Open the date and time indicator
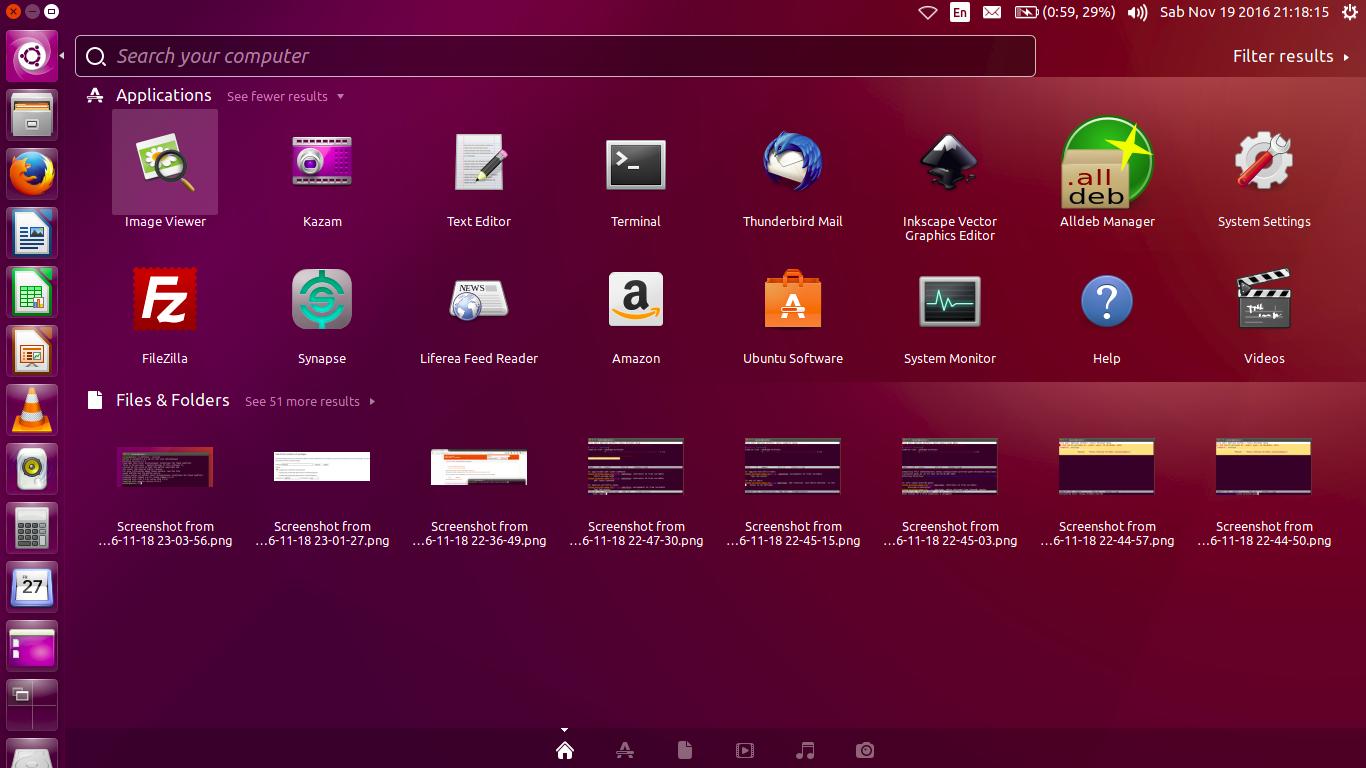This screenshot has height=768, width=1366. (x=1244, y=12)
